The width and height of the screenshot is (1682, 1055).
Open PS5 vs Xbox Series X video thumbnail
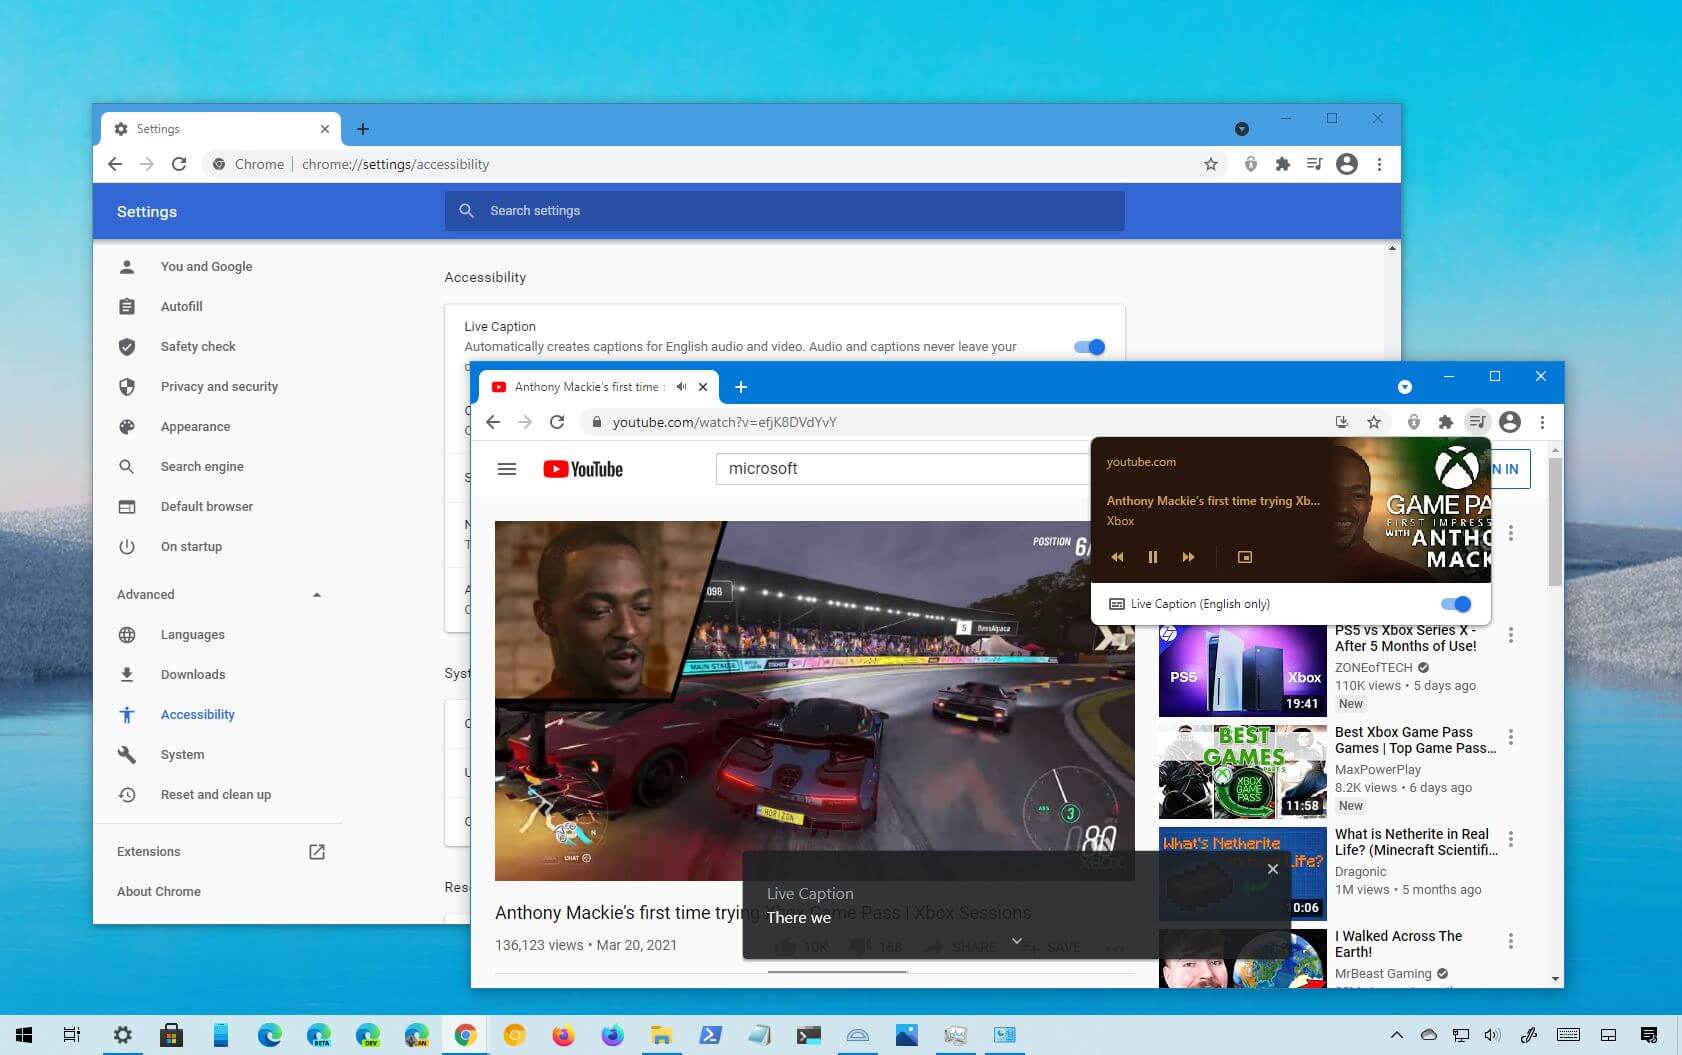(1243, 670)
